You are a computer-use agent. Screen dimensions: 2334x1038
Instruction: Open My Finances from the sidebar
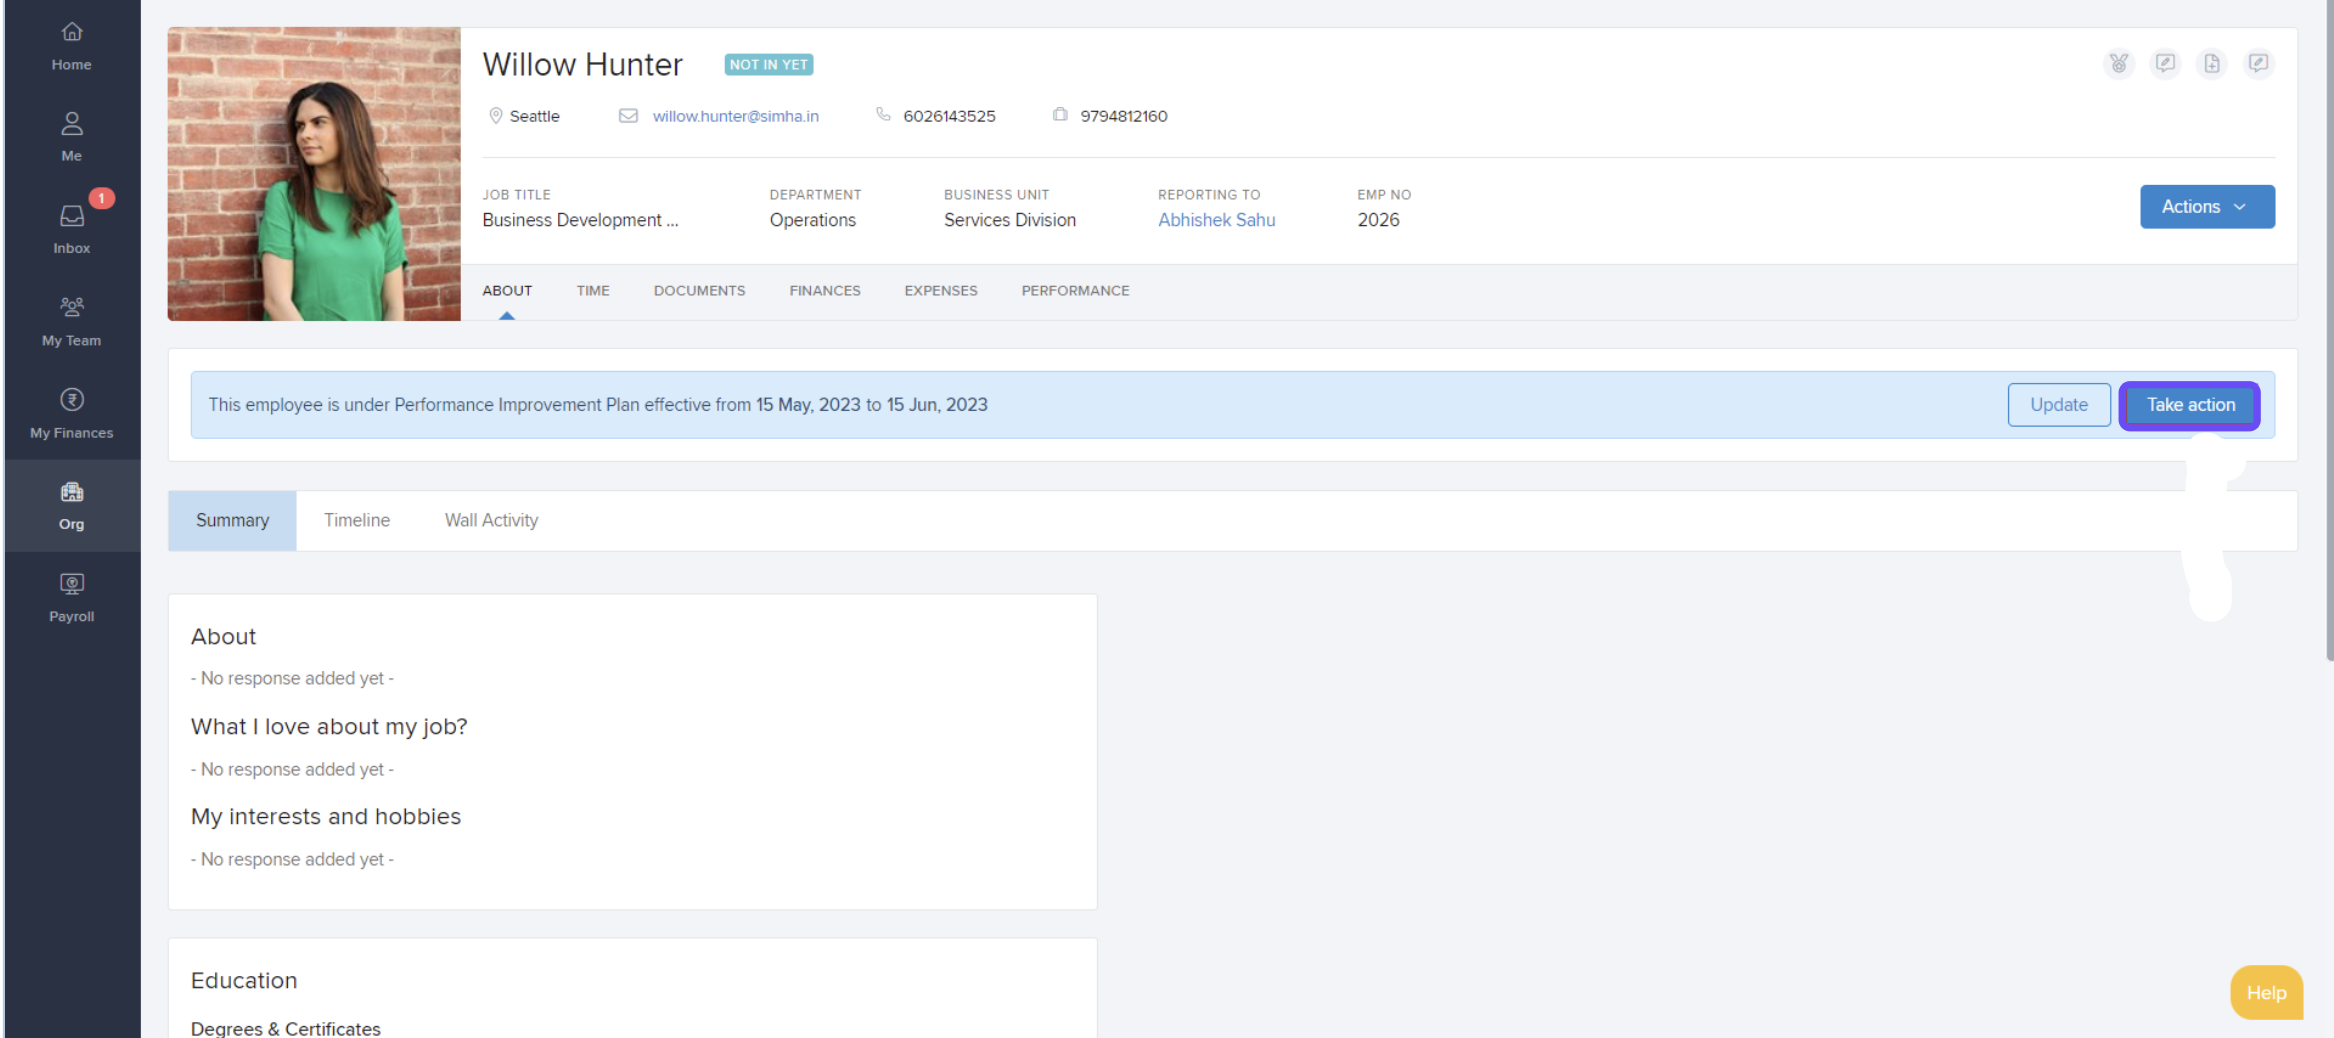click(71, 414)
